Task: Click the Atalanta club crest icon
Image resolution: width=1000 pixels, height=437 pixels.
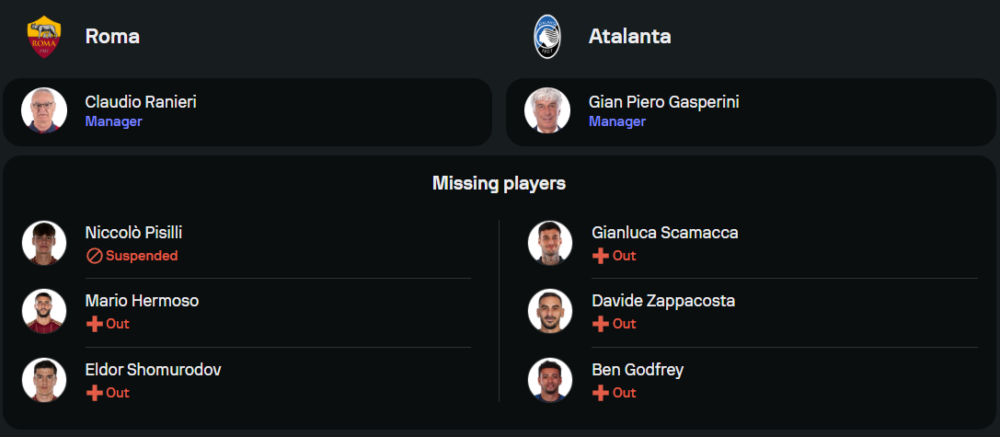Action: [547, 37]
